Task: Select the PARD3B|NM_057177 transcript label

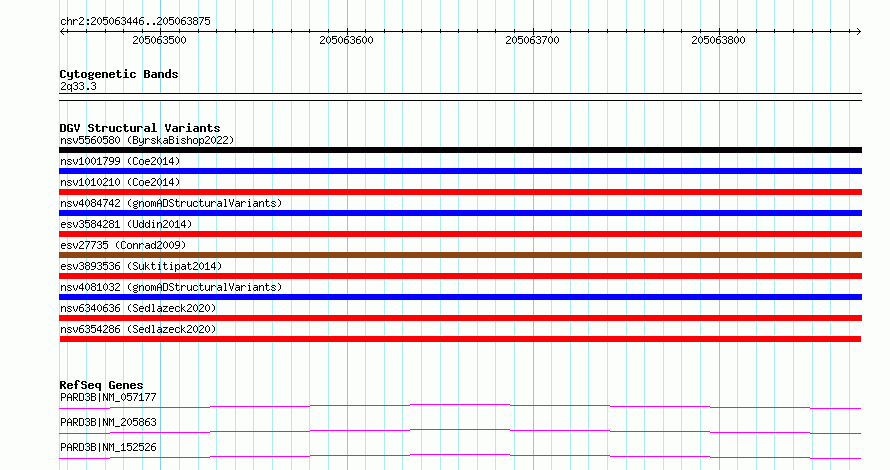Action: click(x=108, y=397)
